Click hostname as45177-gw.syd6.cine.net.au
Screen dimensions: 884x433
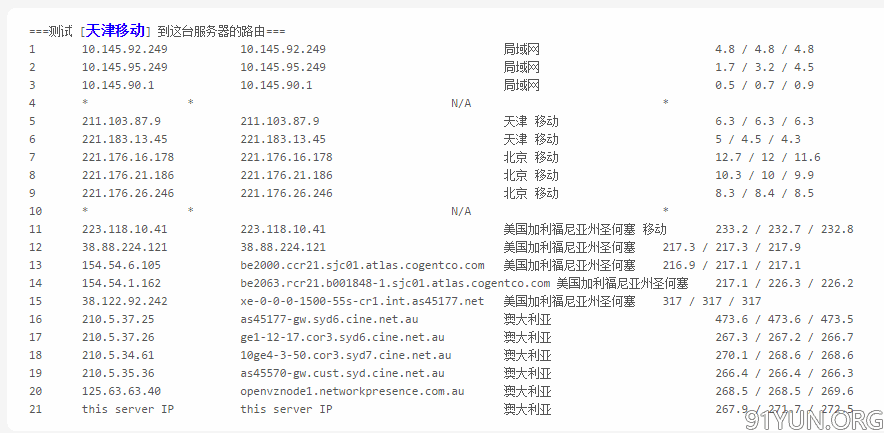[x=329, y=319]
